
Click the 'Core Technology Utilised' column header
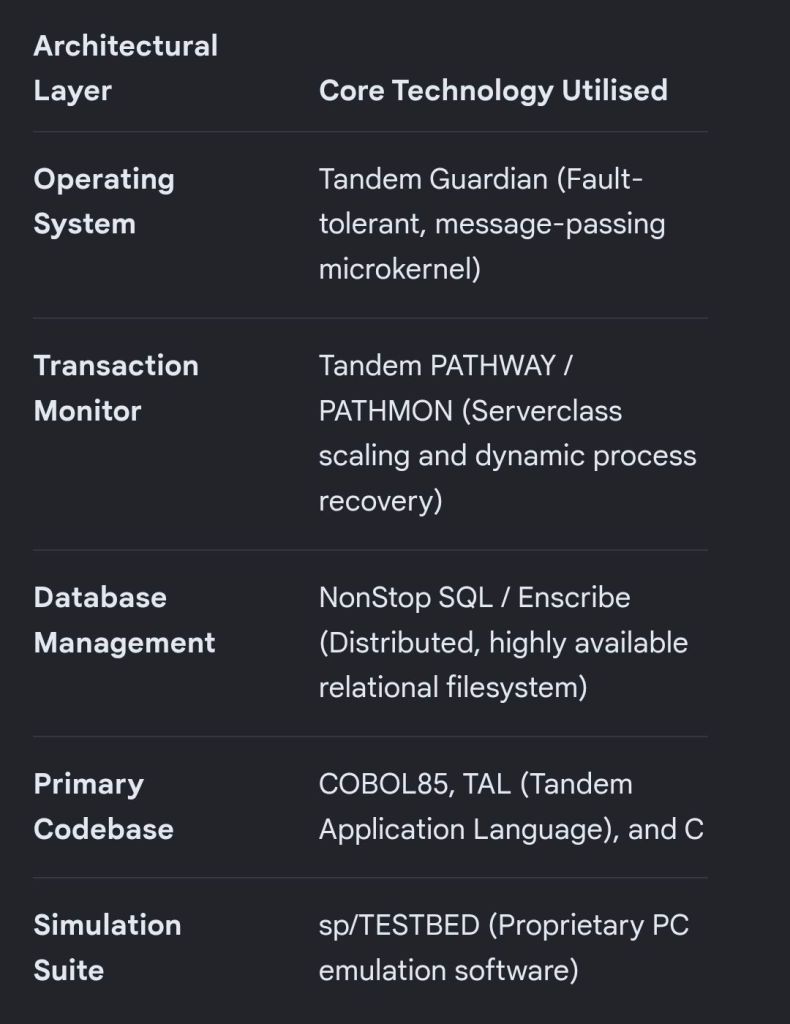point(493,90)
